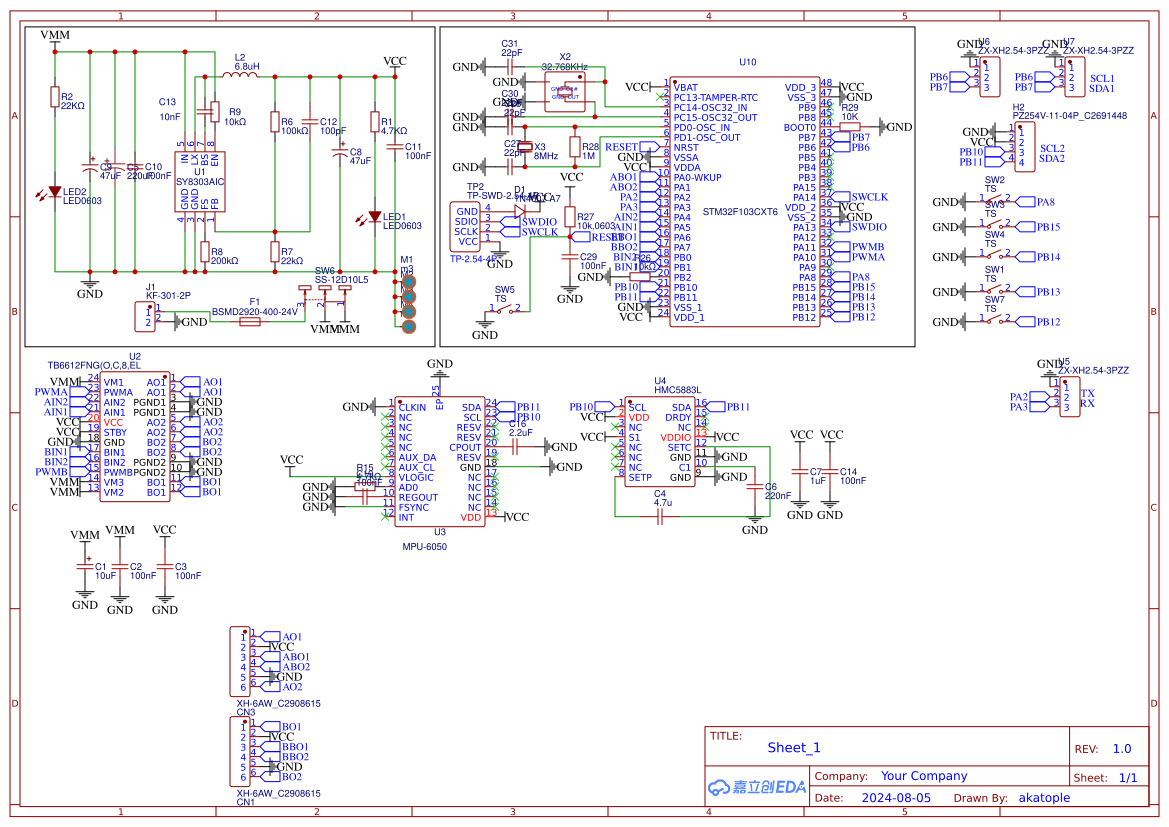Click the STM32F103CXT6 part name
This screenshot has height=827, width=1169.
pos(740,212)
